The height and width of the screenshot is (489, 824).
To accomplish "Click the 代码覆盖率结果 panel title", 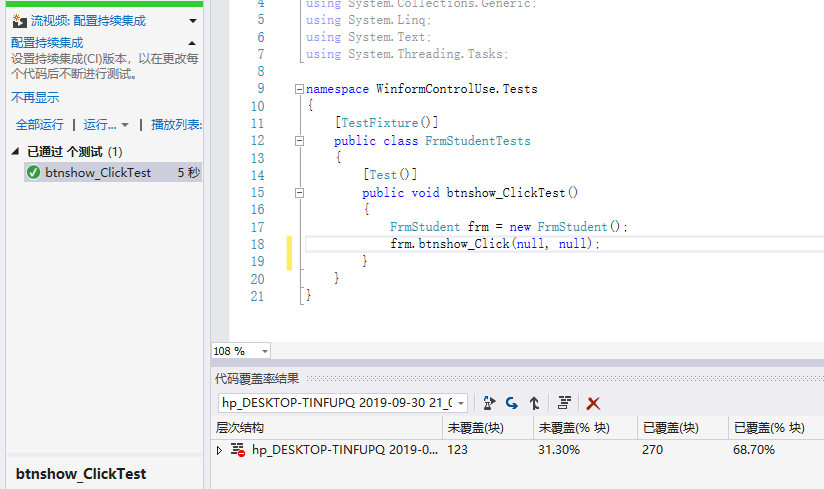I will coord(257,378).
